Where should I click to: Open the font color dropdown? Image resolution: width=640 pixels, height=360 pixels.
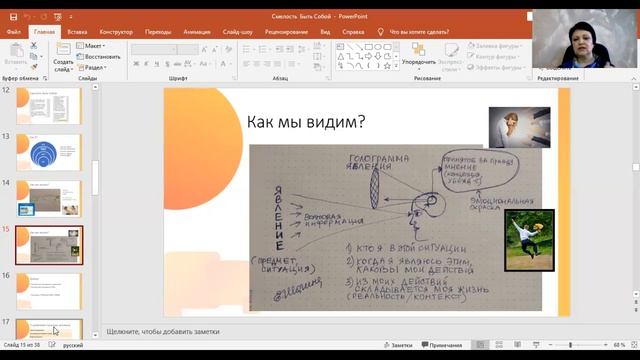(x=225, y=64)
